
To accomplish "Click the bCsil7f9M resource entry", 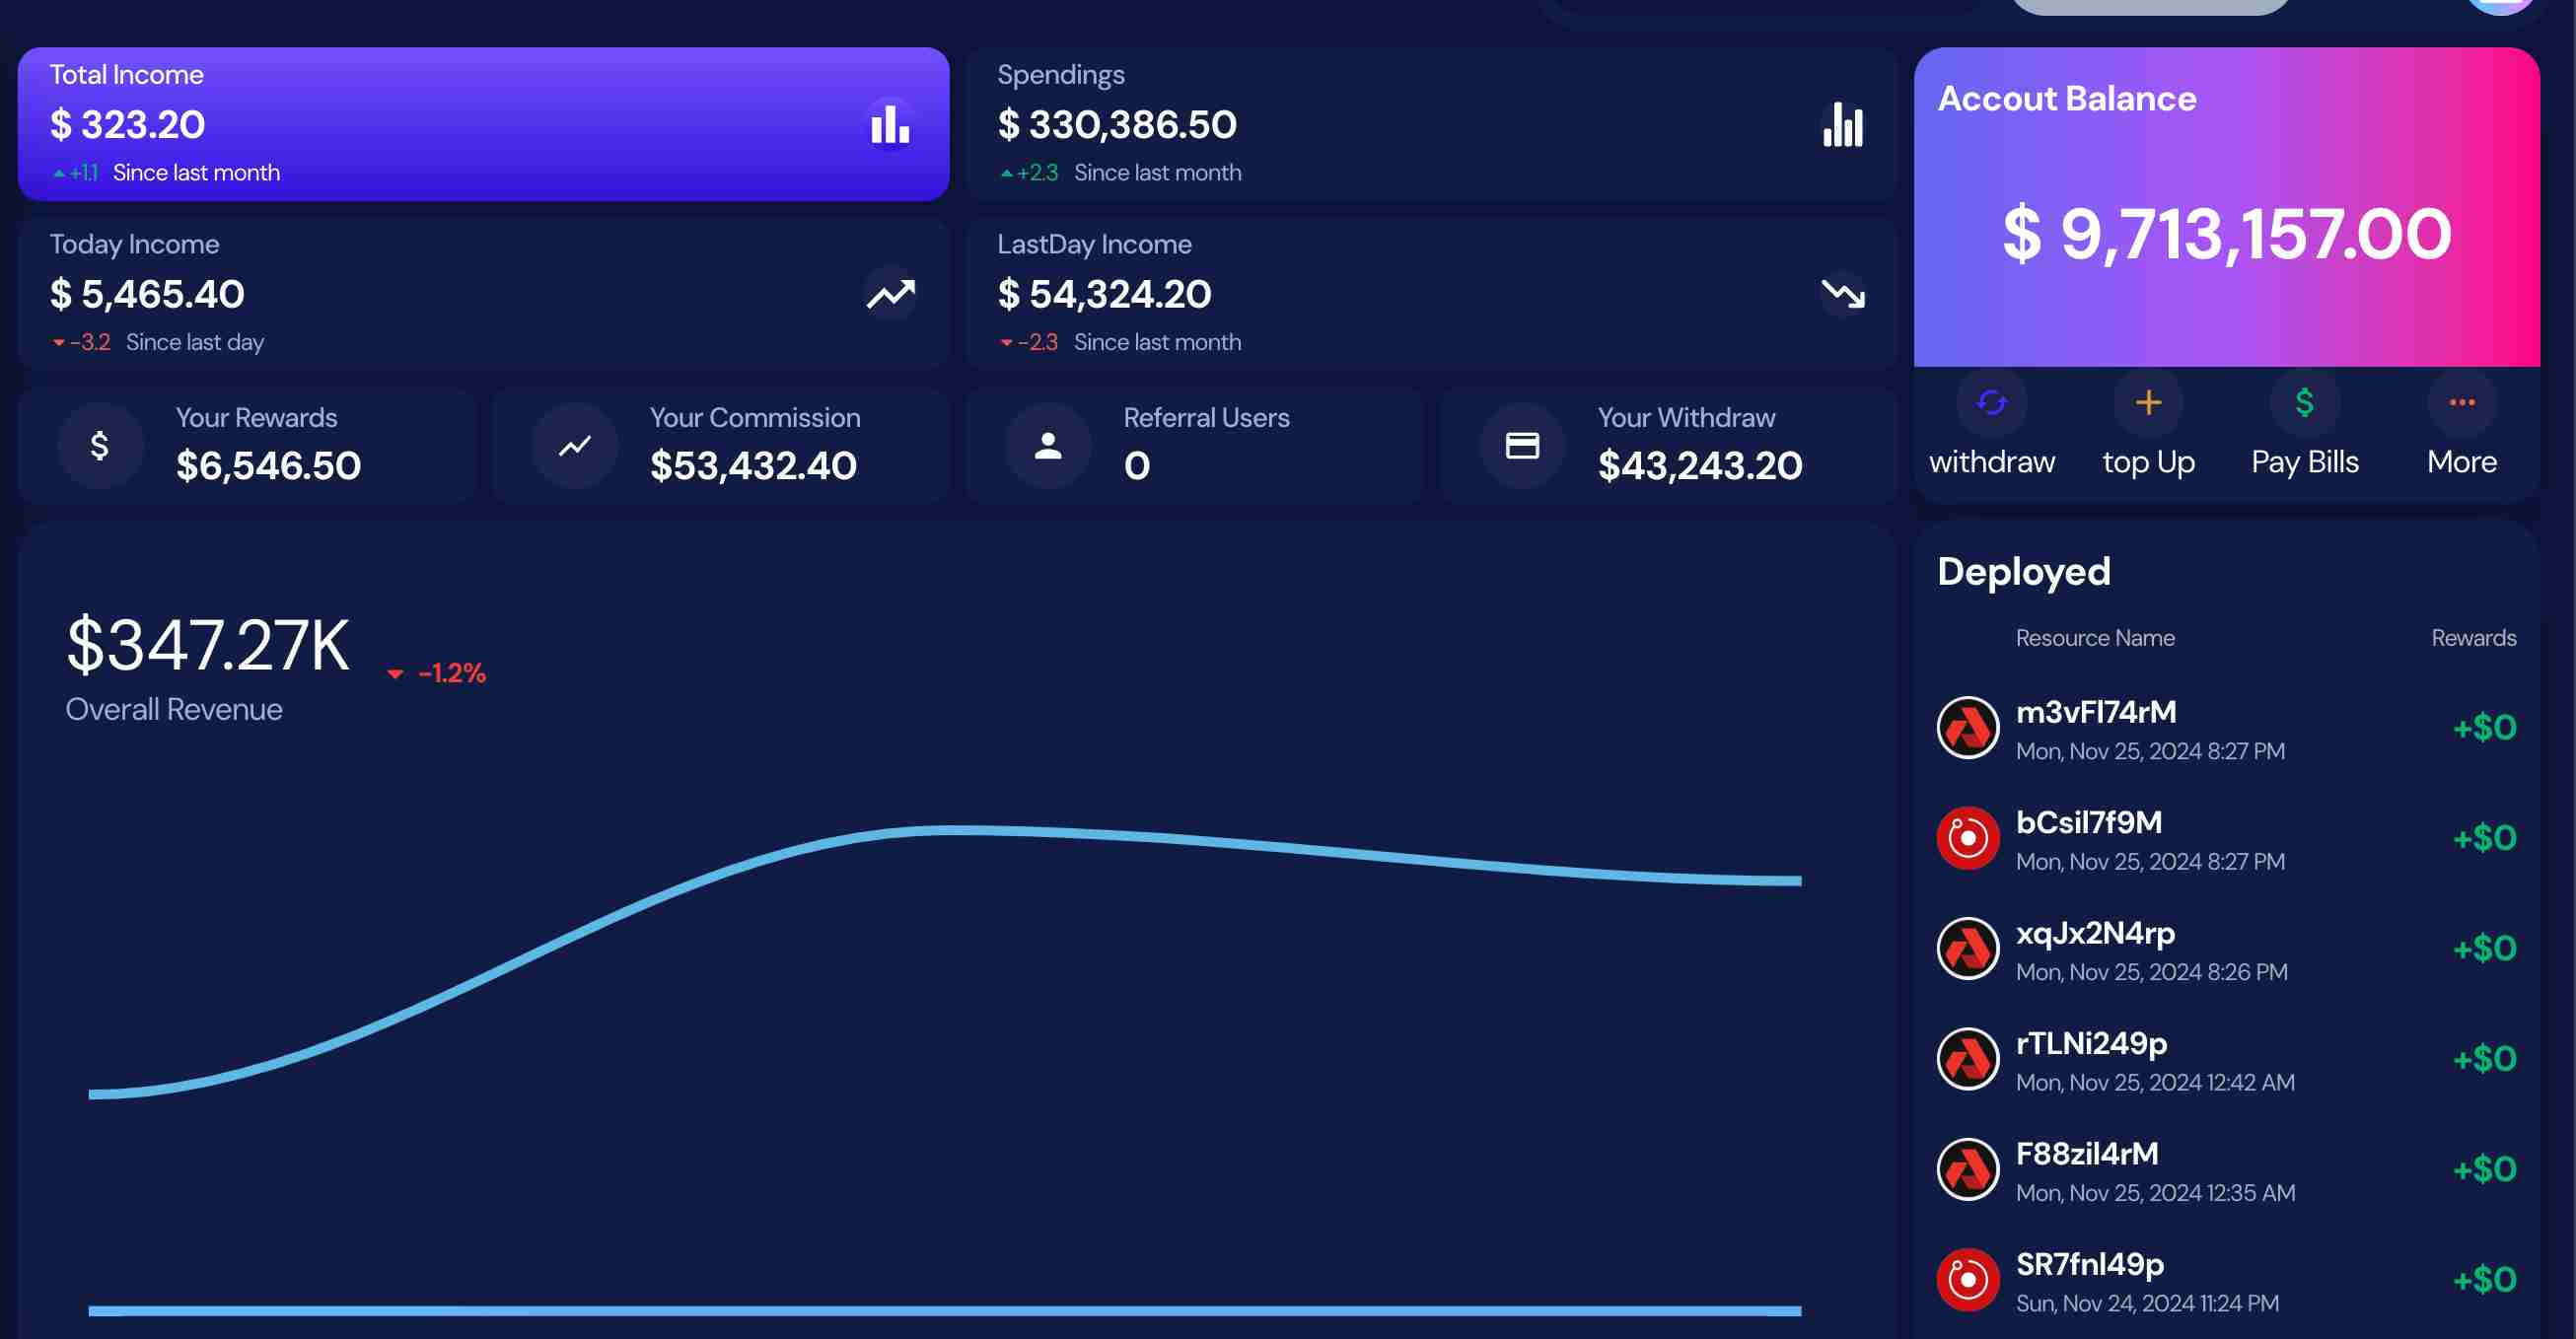I will 2227,838.
